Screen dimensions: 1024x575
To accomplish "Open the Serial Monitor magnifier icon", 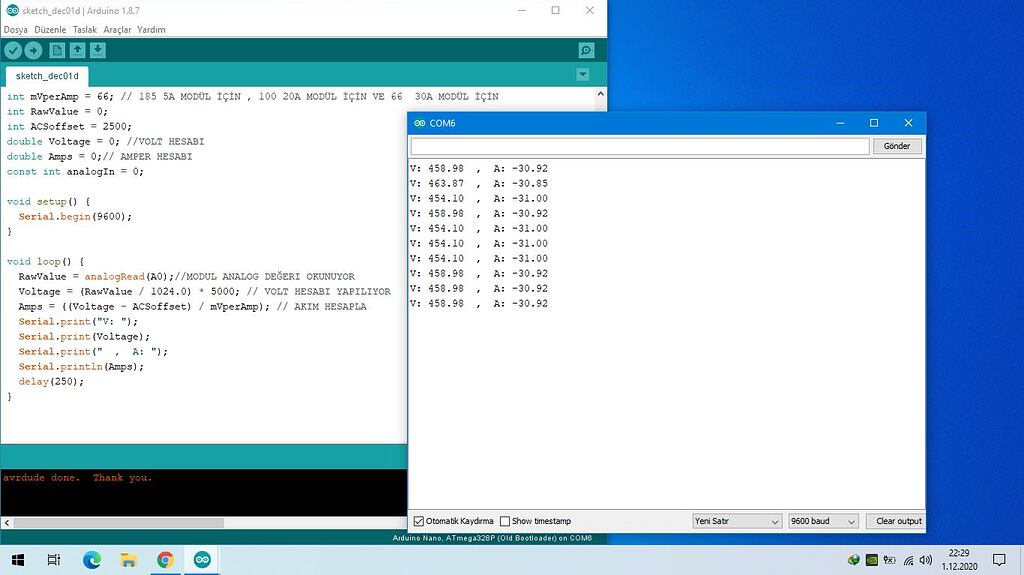I will tap(586, 50).
